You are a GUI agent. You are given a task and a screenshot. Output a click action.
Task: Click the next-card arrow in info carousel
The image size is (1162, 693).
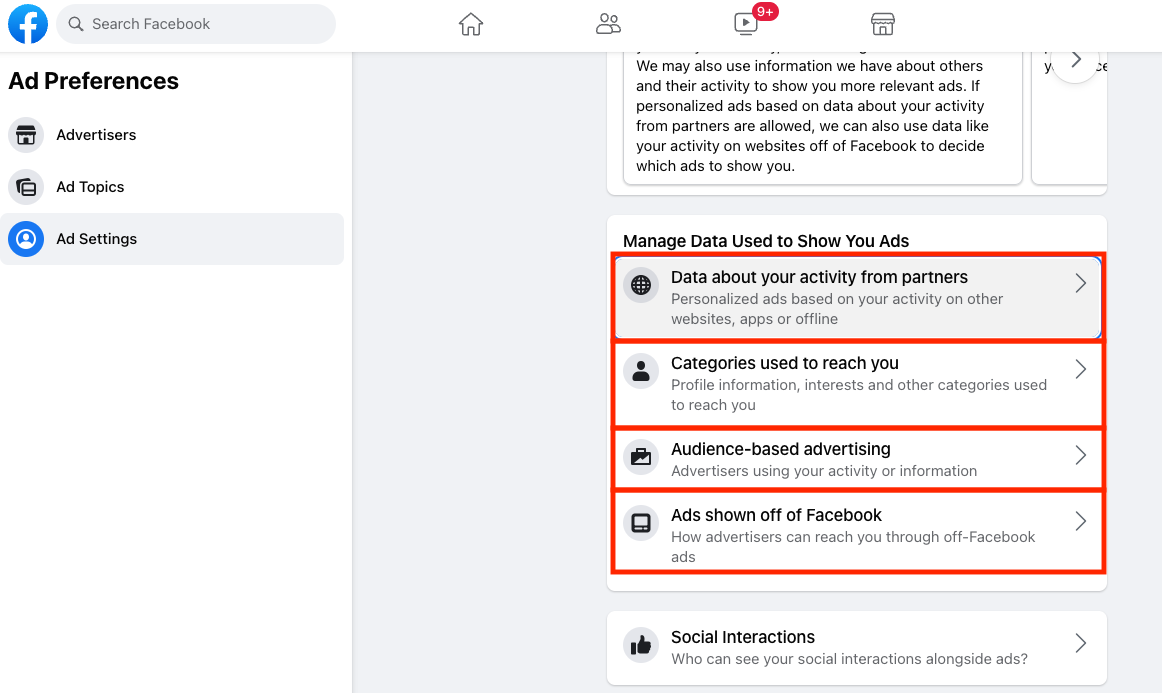tap(1075, 60)
